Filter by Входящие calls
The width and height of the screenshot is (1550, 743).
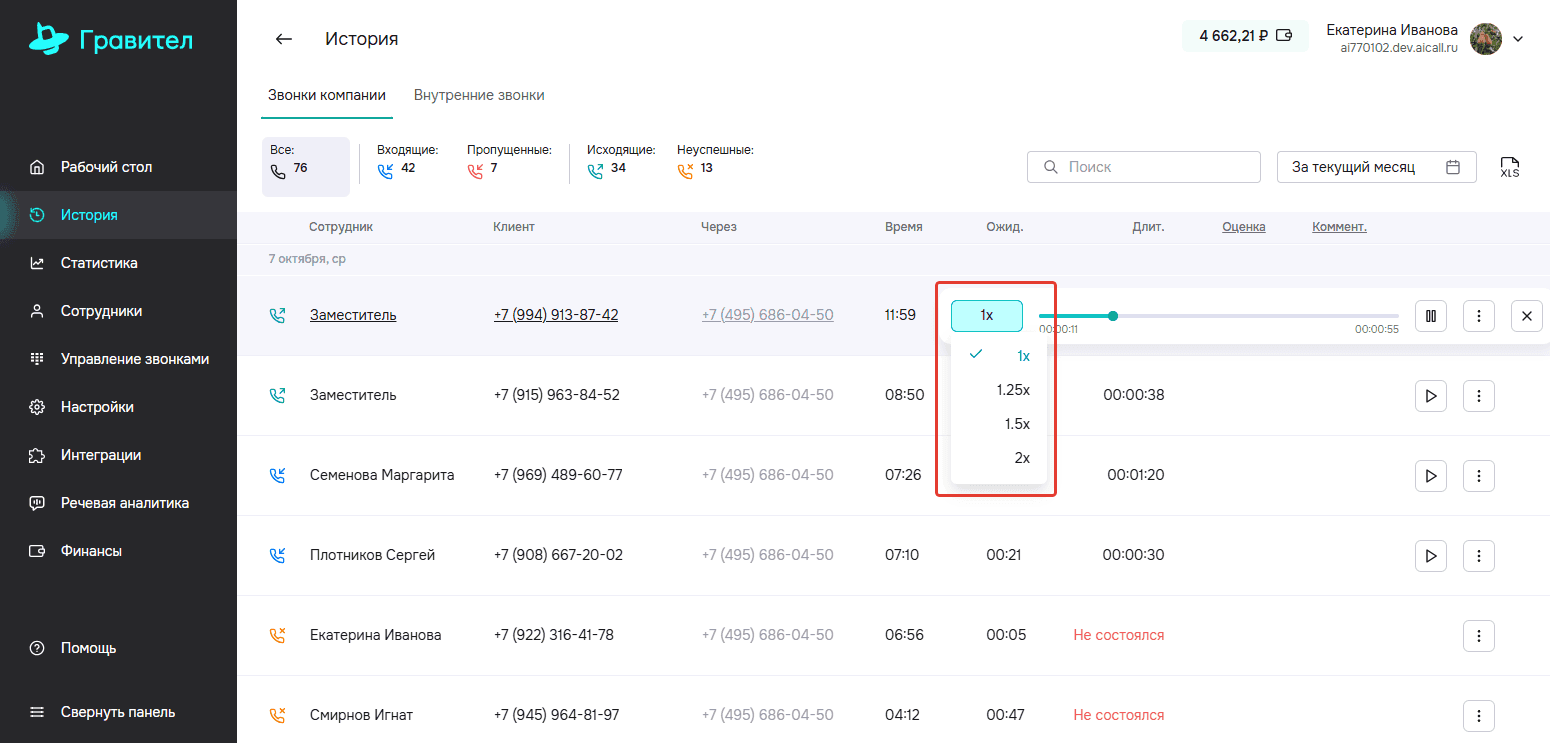click(x=408, y=160)
